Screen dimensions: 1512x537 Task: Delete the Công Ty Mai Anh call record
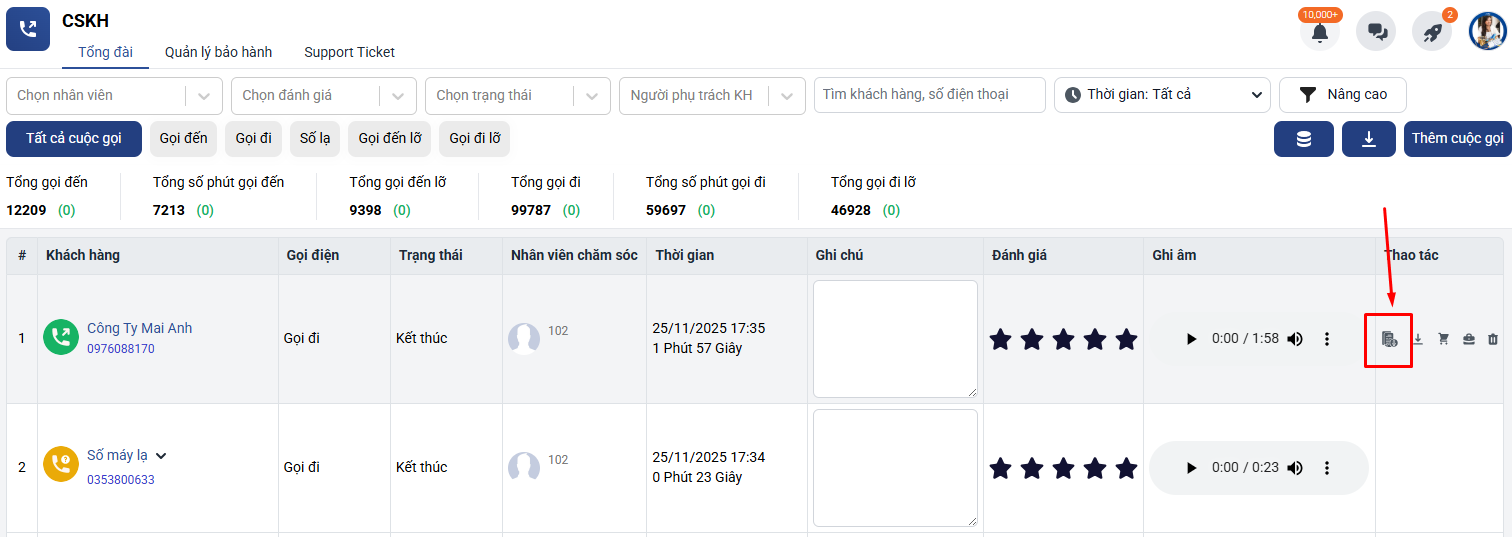click(x=1493, y=339)
